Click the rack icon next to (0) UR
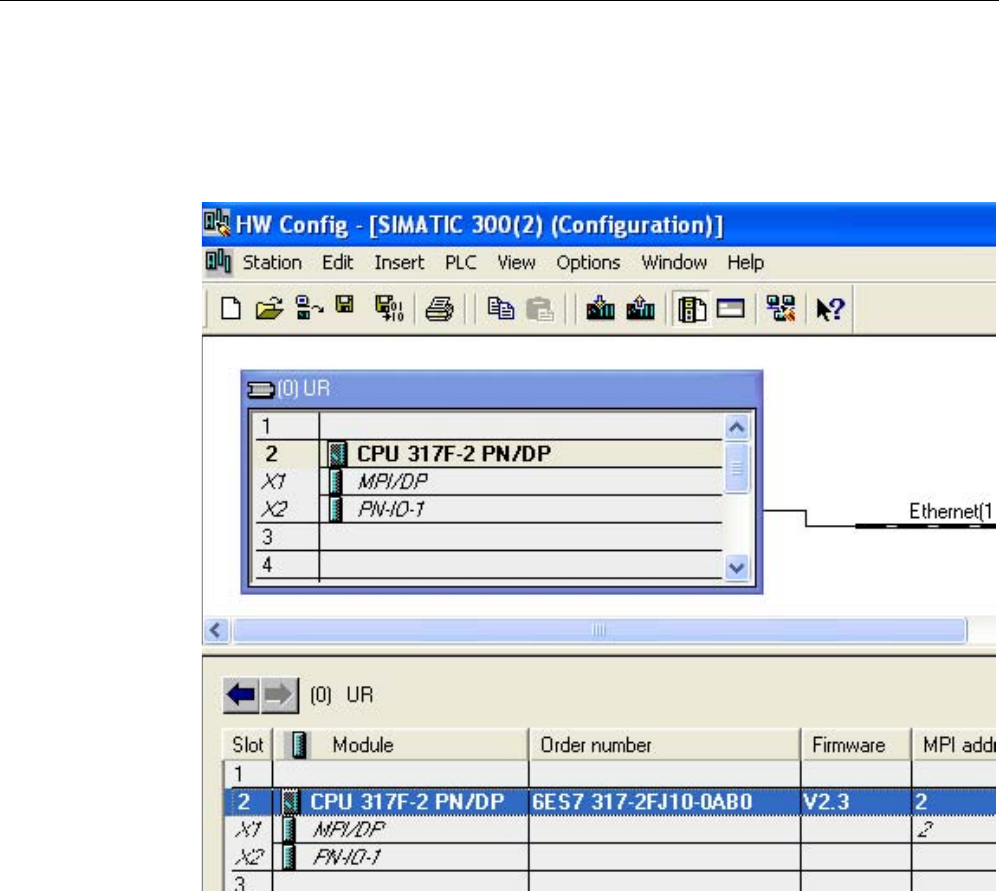 (261, 389)
